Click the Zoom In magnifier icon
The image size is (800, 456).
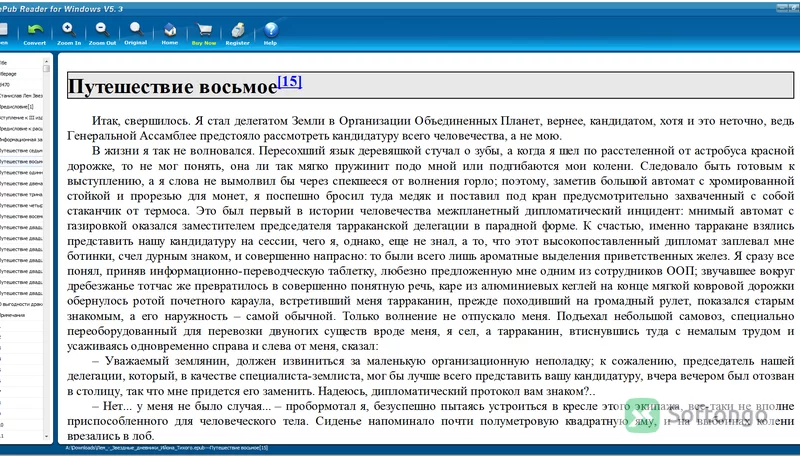coord(69,34)
